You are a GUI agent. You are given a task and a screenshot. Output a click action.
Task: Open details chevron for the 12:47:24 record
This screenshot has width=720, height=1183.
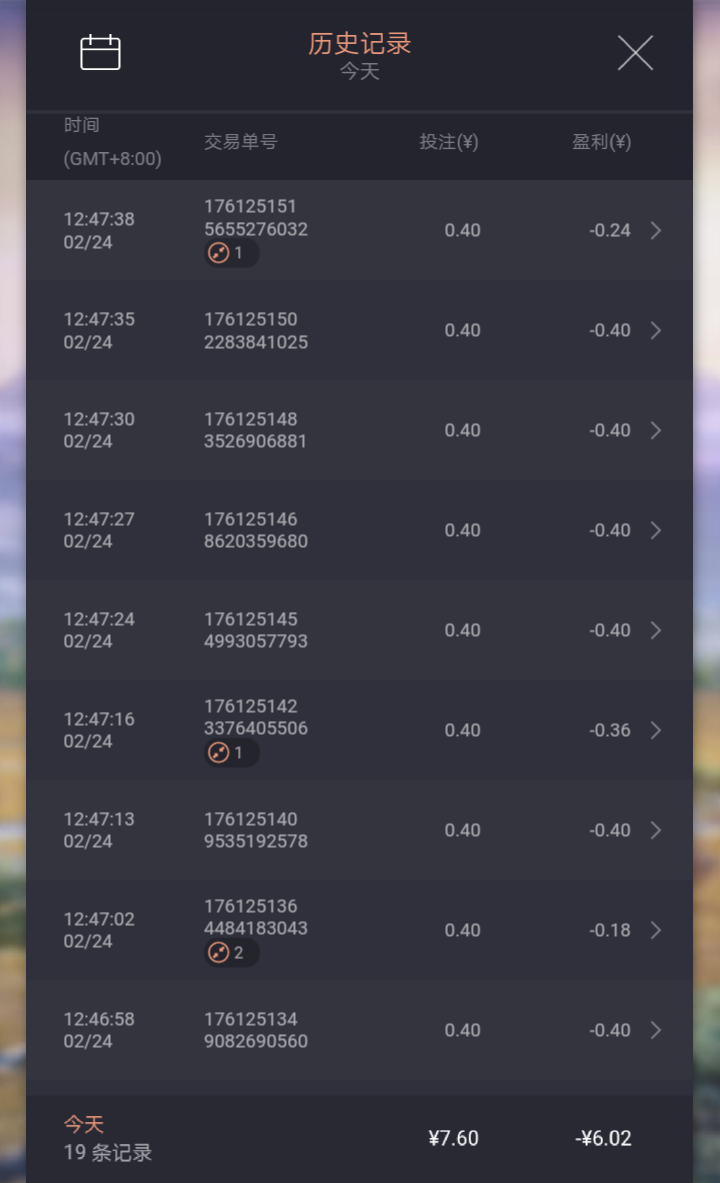[656, 631]
